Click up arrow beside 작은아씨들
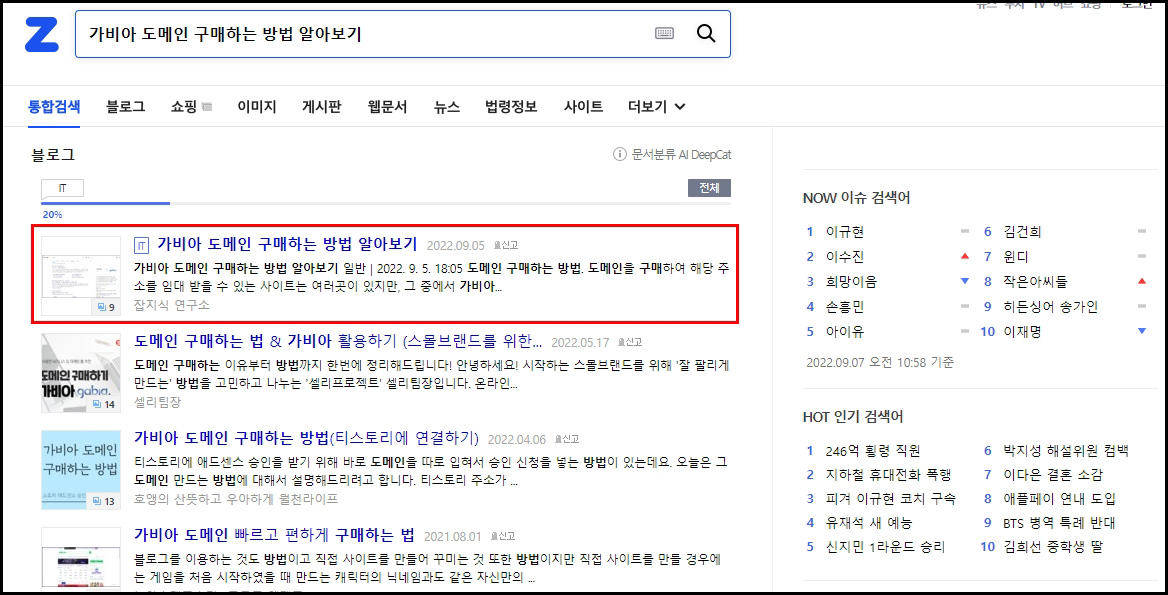The image size is (1168, 595). [1142, 281]
